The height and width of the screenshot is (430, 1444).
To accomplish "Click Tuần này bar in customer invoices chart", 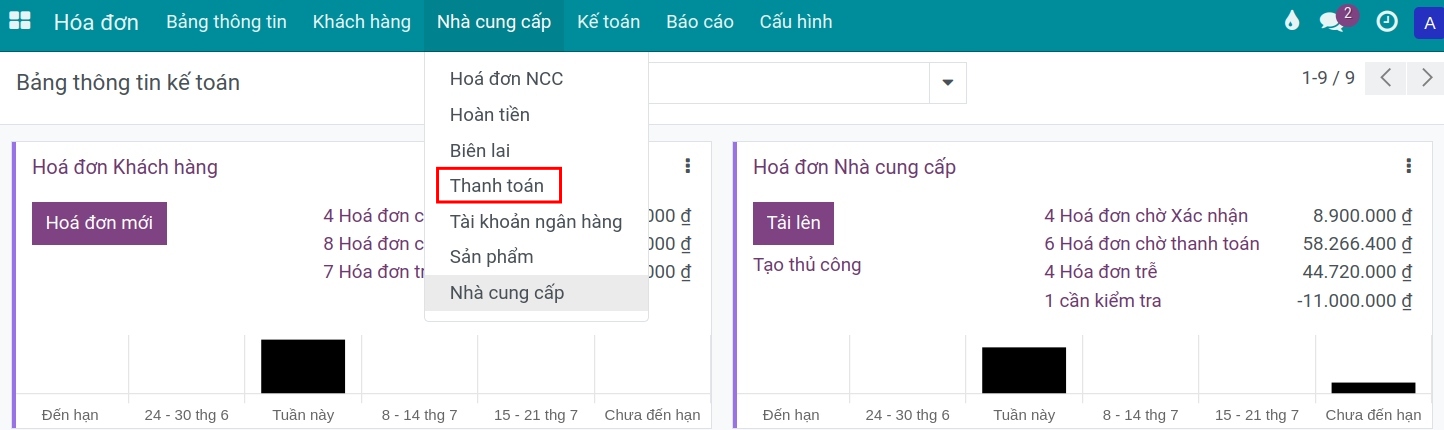I will pos(303,366).
